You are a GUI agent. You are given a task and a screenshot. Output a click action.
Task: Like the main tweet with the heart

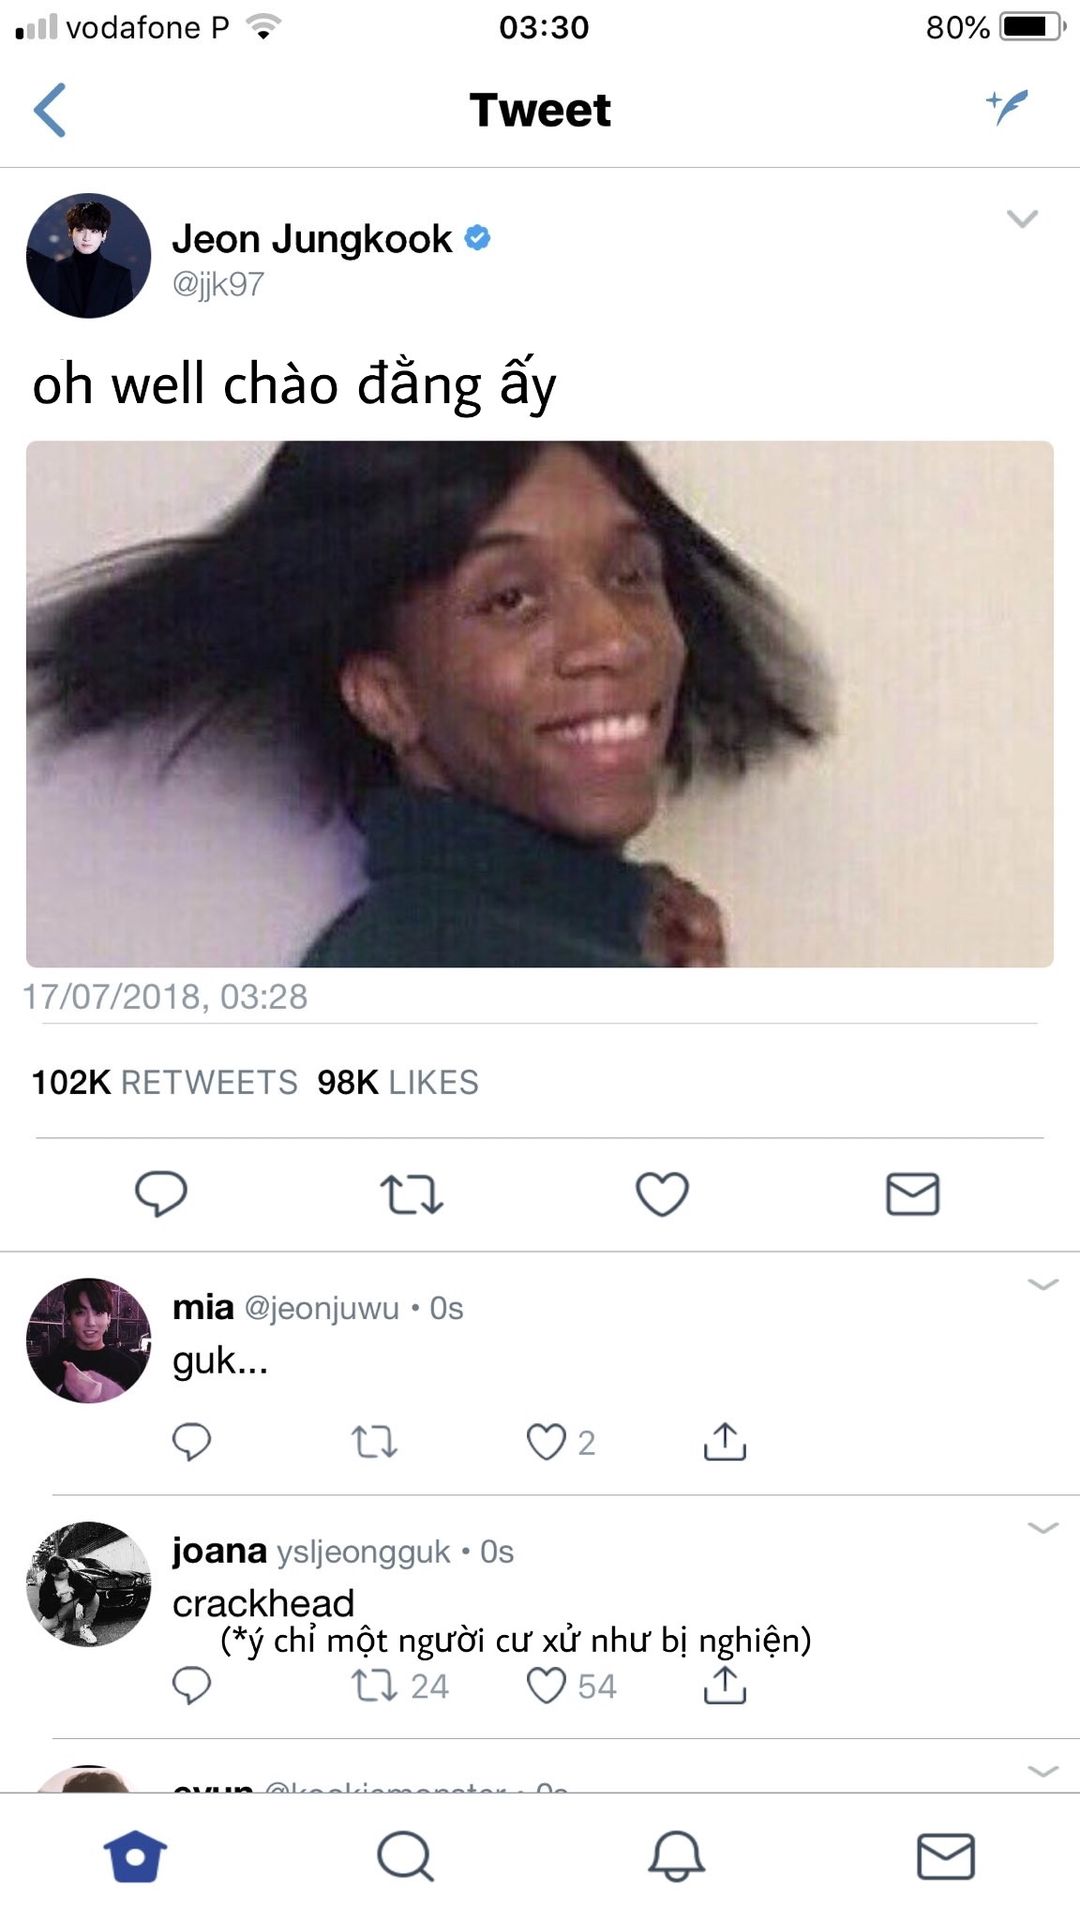pyautogui.click(x=662, y=1194)
